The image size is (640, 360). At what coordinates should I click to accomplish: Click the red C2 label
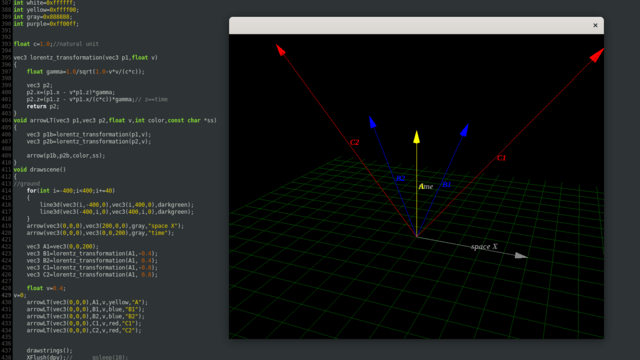pyautogui.click(x=354, y=142)
